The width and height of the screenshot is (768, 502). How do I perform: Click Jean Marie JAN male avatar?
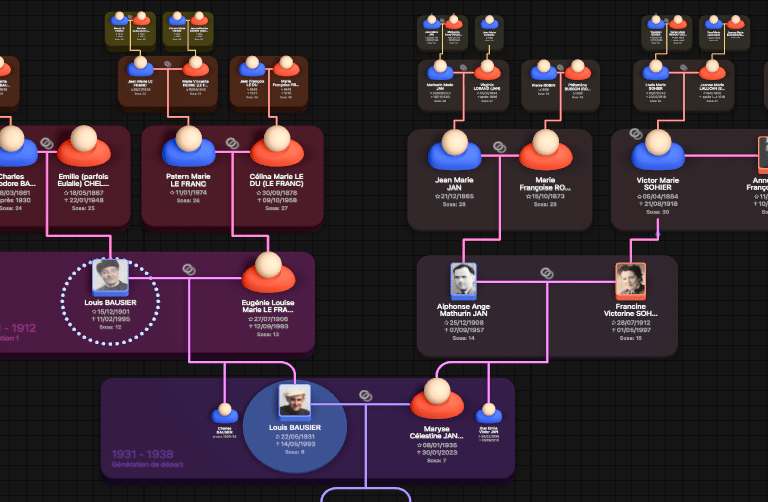tap(455, 150)
